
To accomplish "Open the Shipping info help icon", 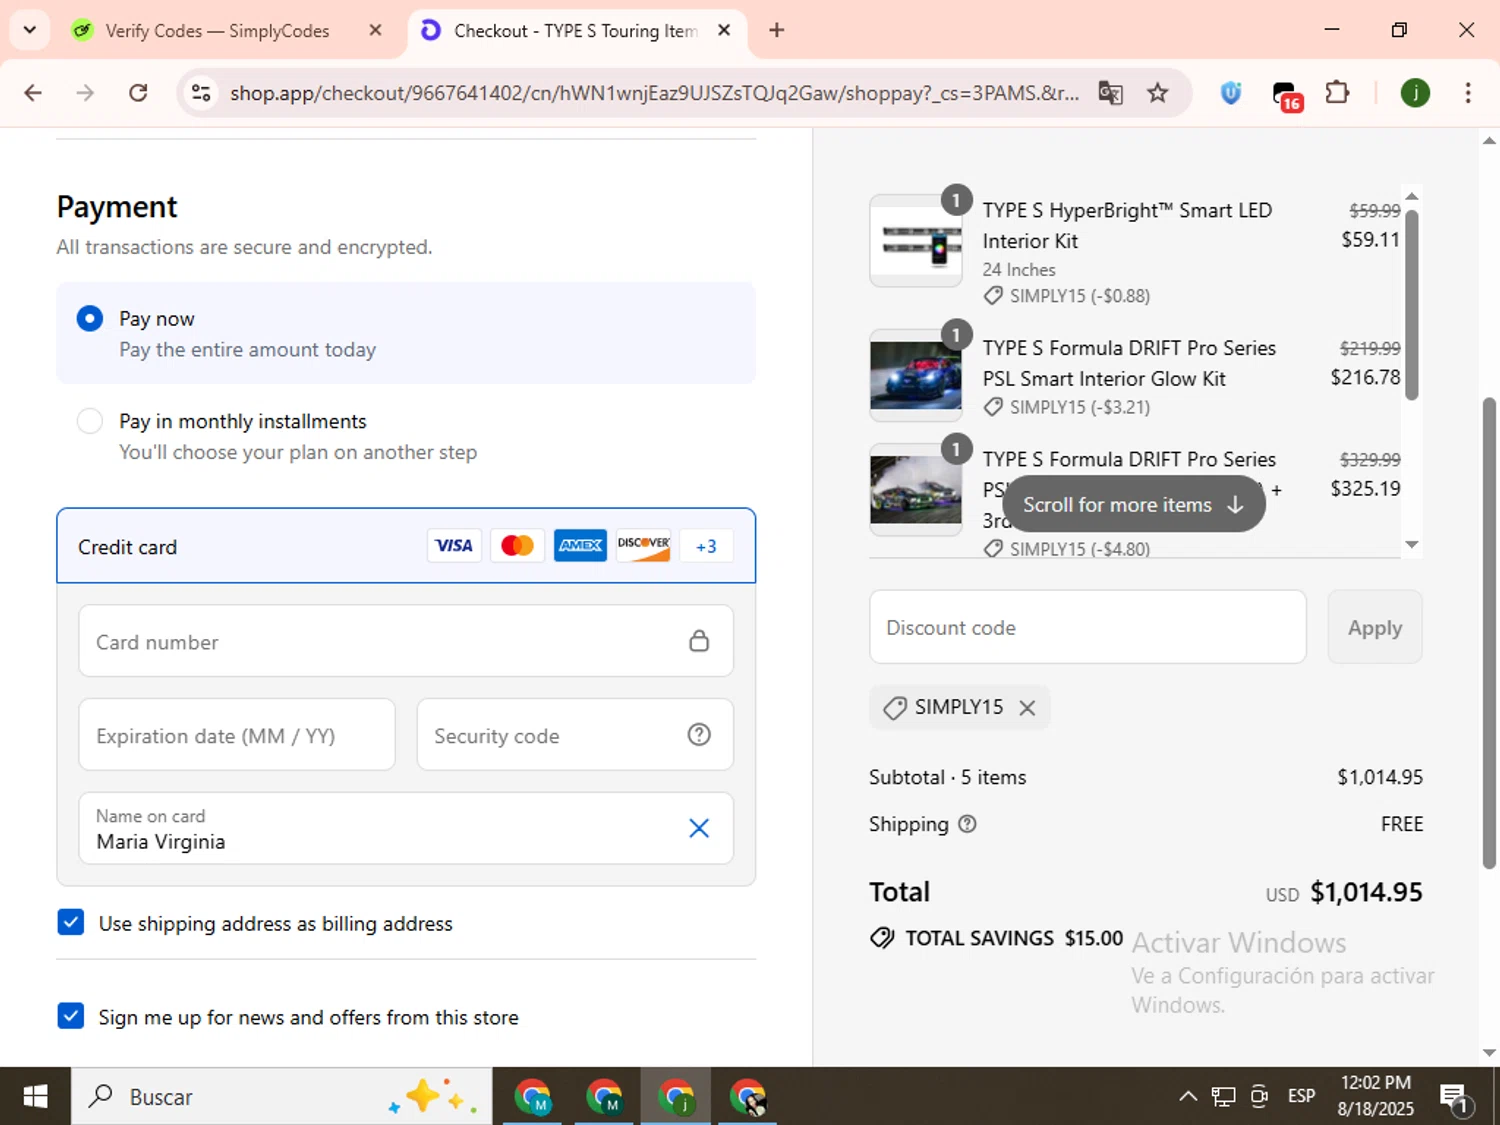I will coord(967,824).
